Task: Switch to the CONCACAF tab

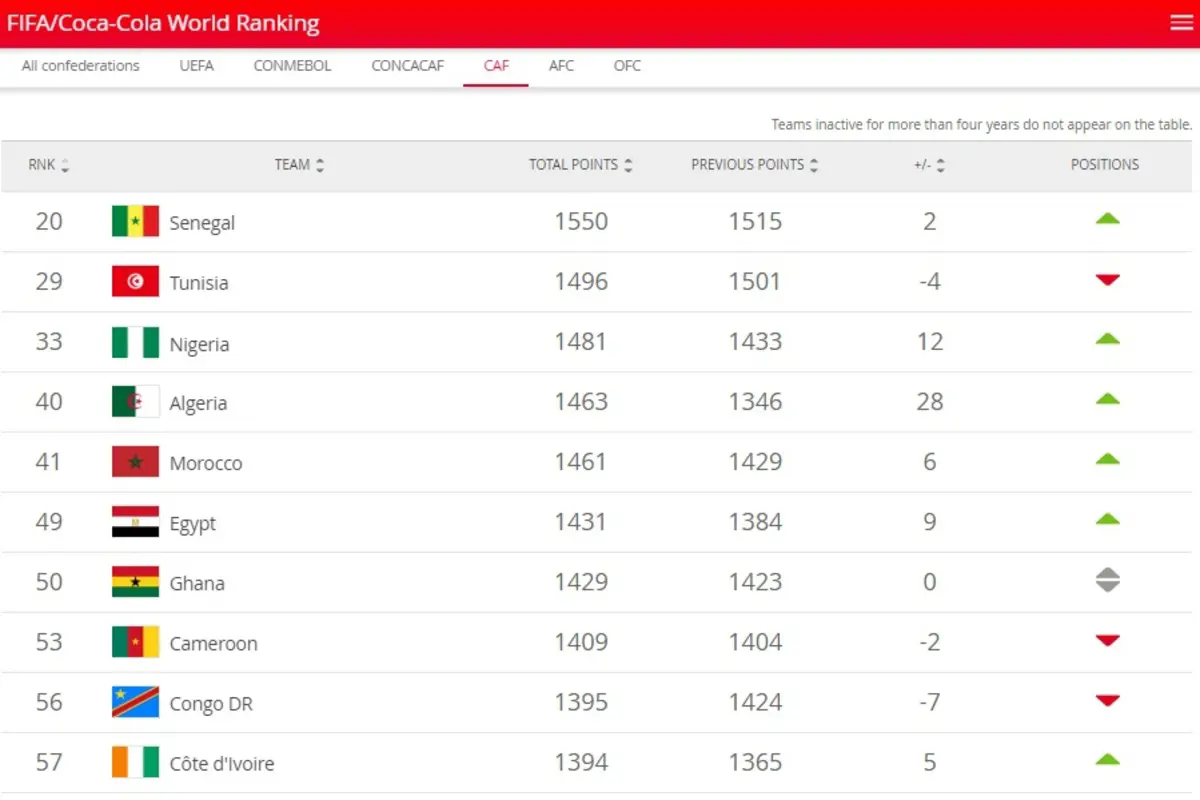Action: click(408, 66)
